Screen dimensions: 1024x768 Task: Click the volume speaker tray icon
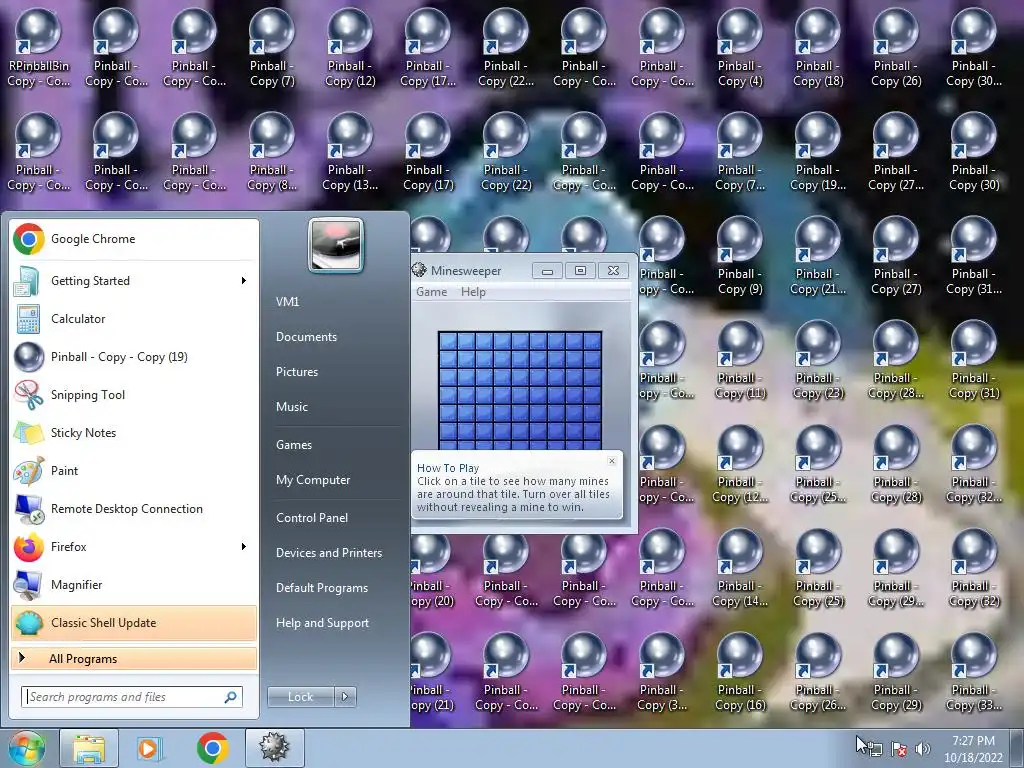(x=923, y=749)
